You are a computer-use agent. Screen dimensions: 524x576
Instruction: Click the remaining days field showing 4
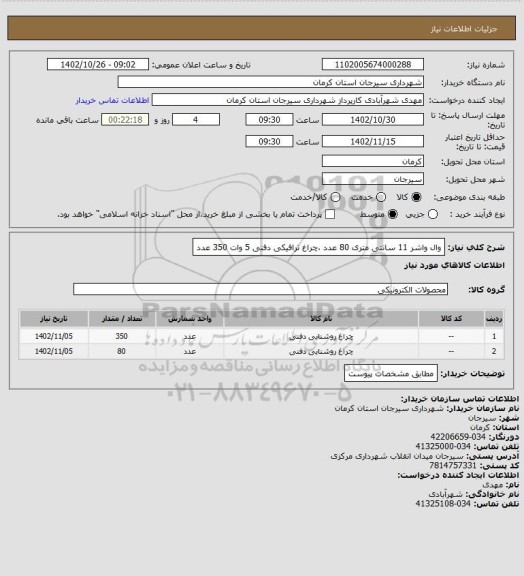click(196, 120)
